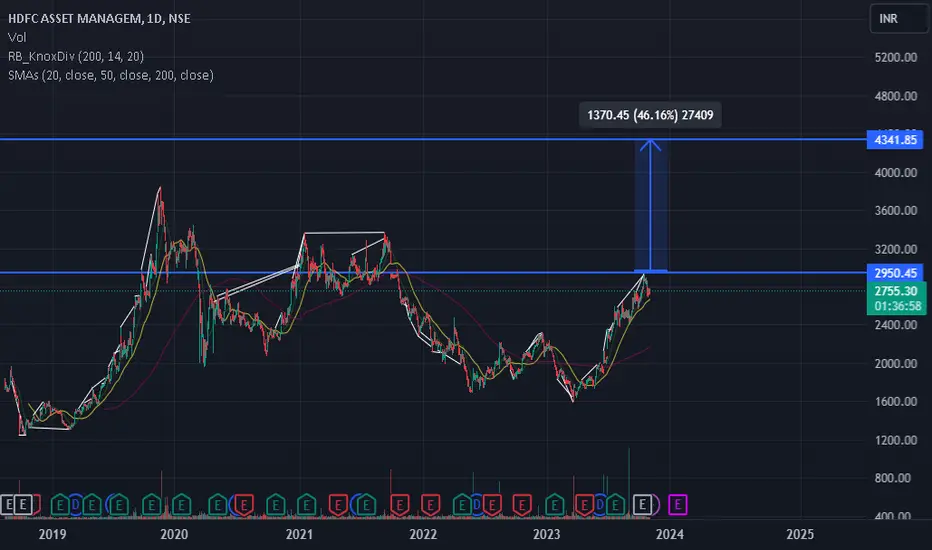The height and width of the screenshot is (550, 932).
Task: Click the green 2755.30 current price label
Action: click(x=896, y=291)
